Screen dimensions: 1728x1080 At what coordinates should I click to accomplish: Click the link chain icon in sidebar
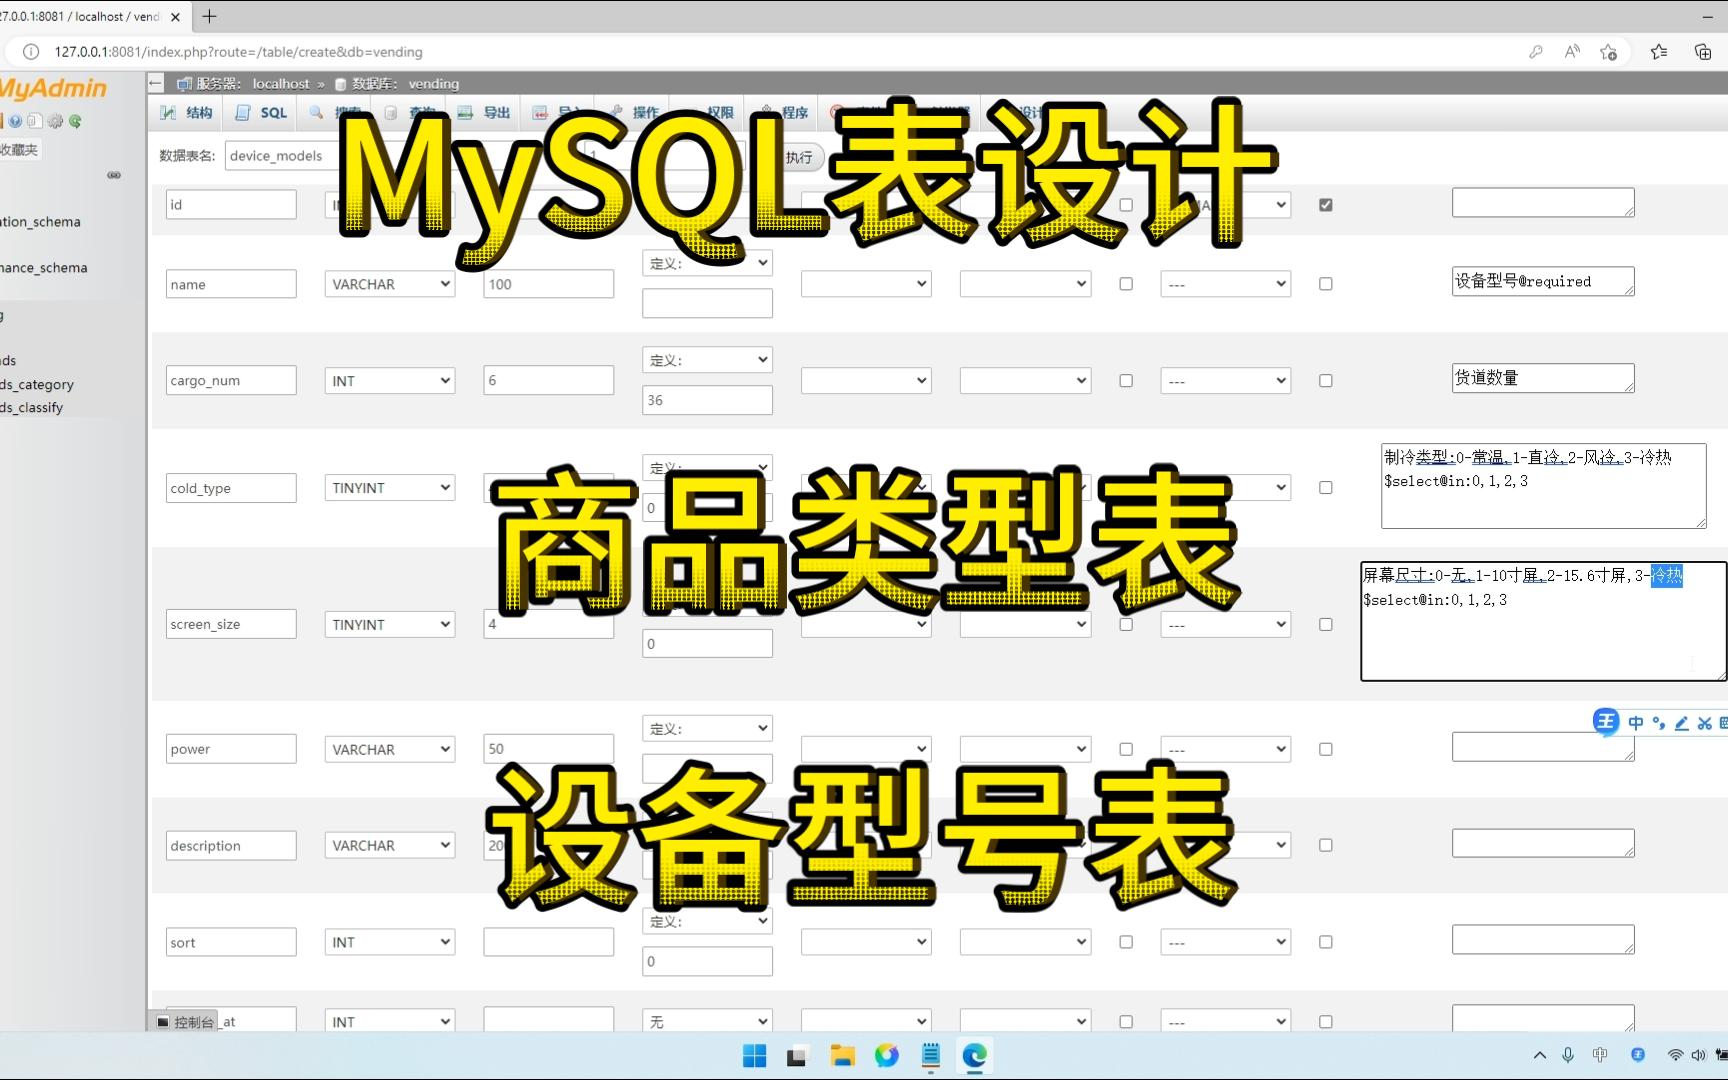click(114, 175)
